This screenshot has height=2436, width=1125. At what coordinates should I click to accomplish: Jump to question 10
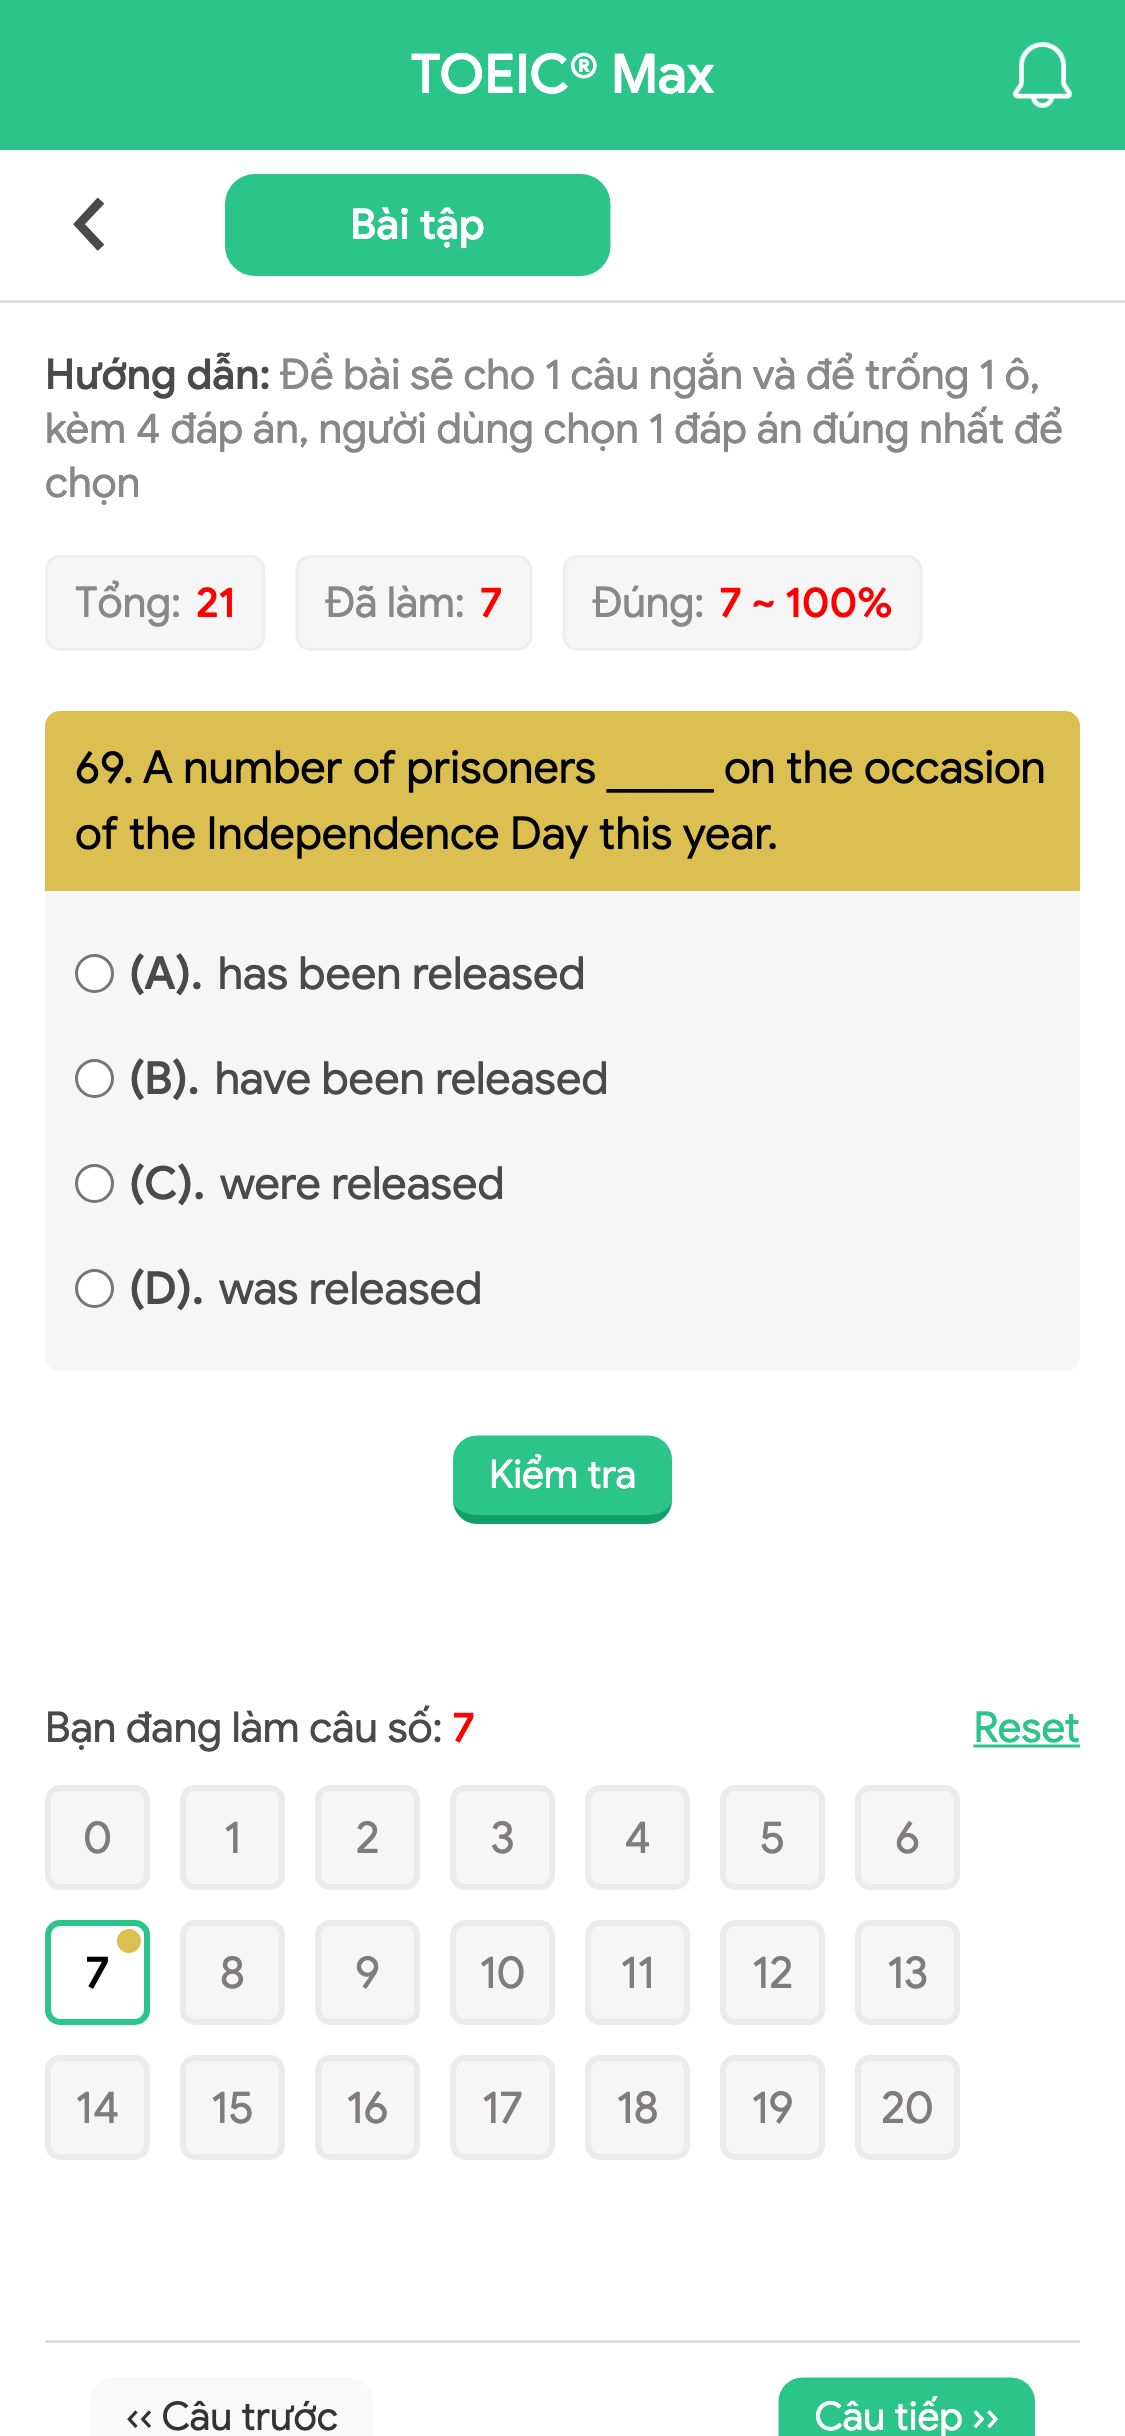tap(502, 1971)
